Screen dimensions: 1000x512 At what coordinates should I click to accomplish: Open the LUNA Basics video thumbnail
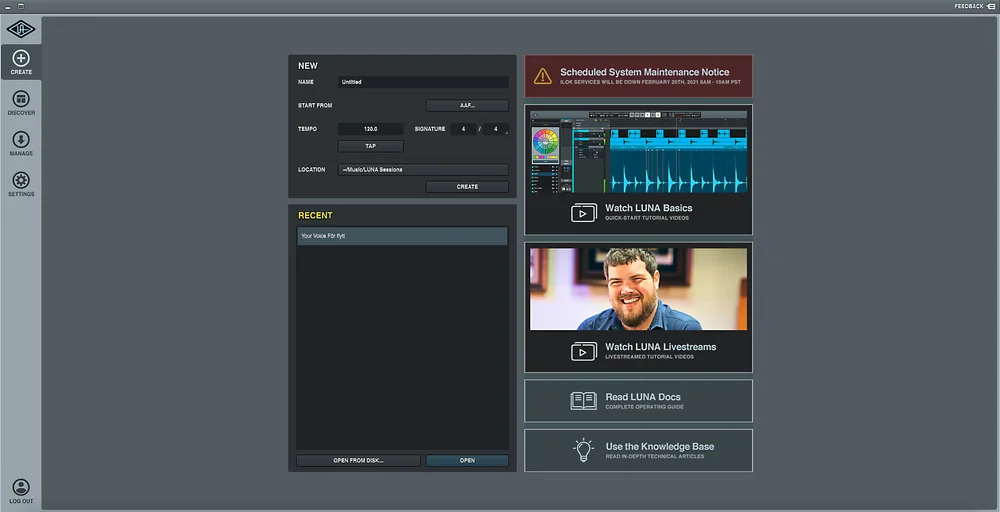(638, 152)
